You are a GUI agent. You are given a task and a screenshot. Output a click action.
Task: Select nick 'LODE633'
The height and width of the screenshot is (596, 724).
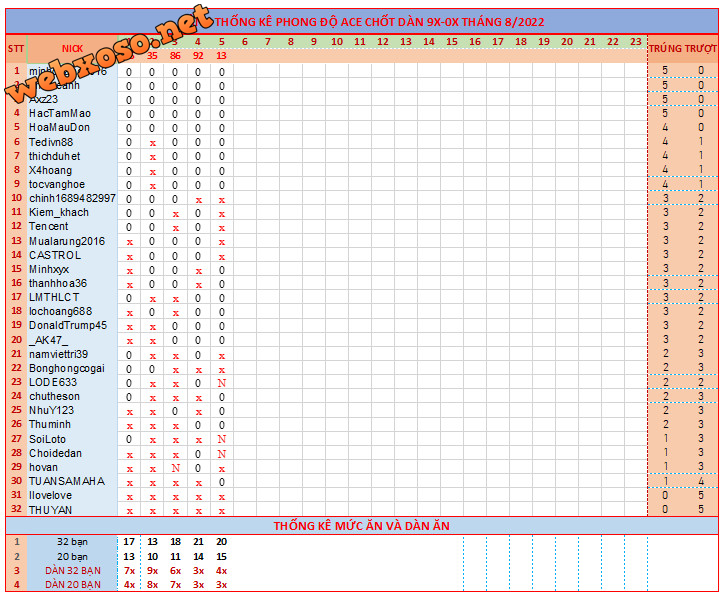tap(53, 382)
